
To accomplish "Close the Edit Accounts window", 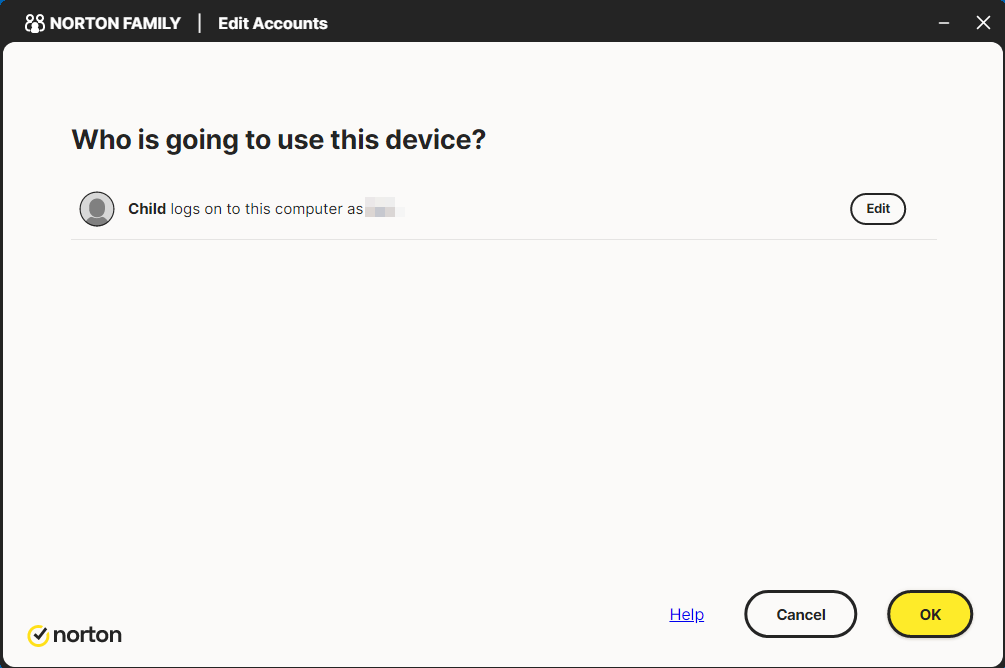I will pyautogui.click(x=983, y=23).
